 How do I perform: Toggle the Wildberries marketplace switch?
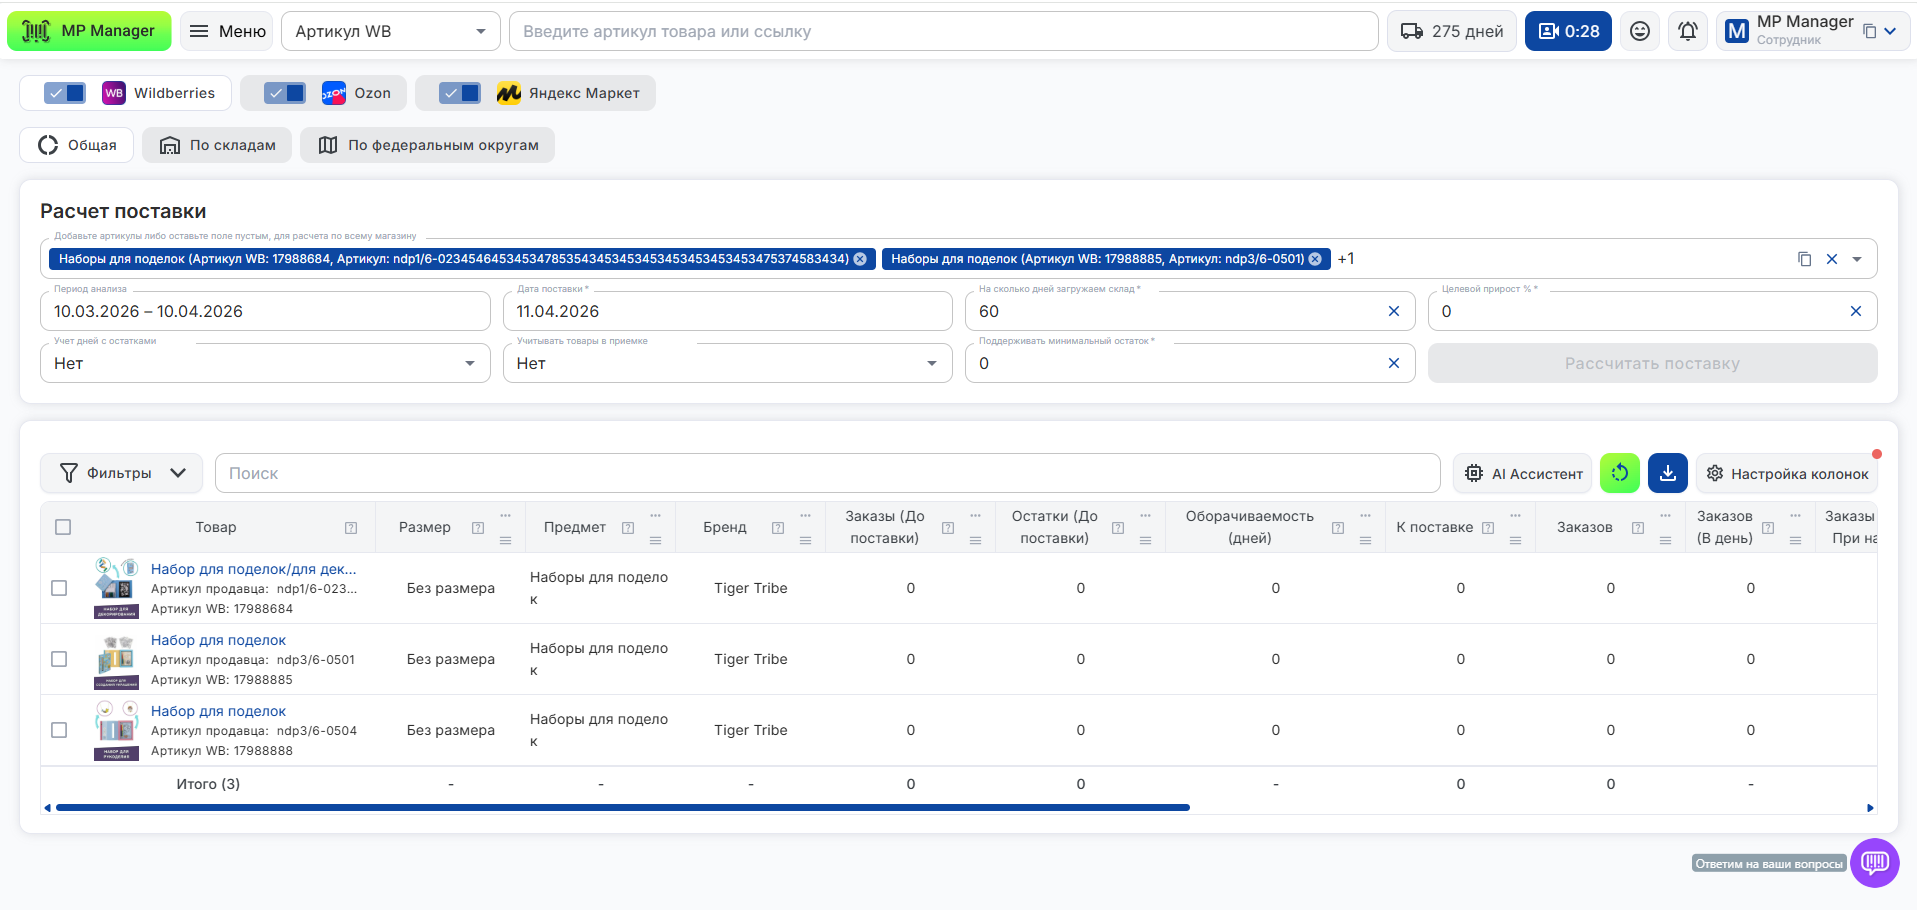point(65,93)
